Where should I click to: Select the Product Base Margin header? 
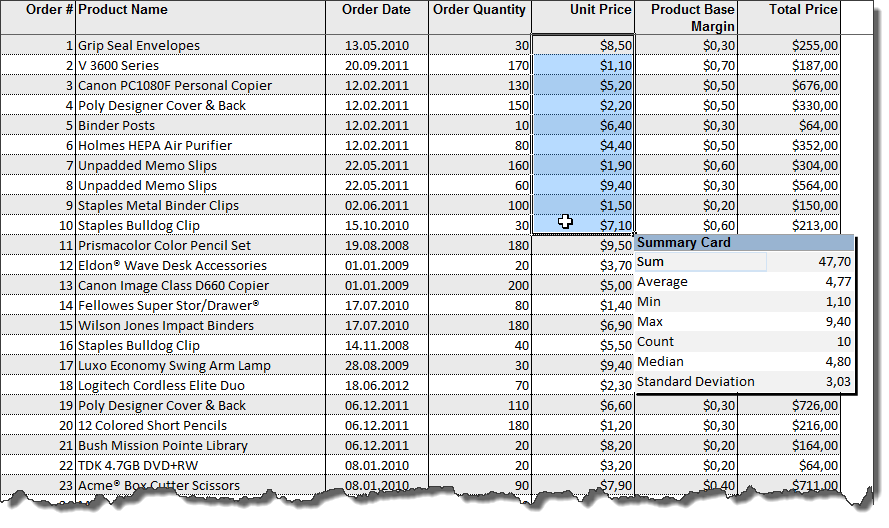pyautogui.click(x=685, y=17)
